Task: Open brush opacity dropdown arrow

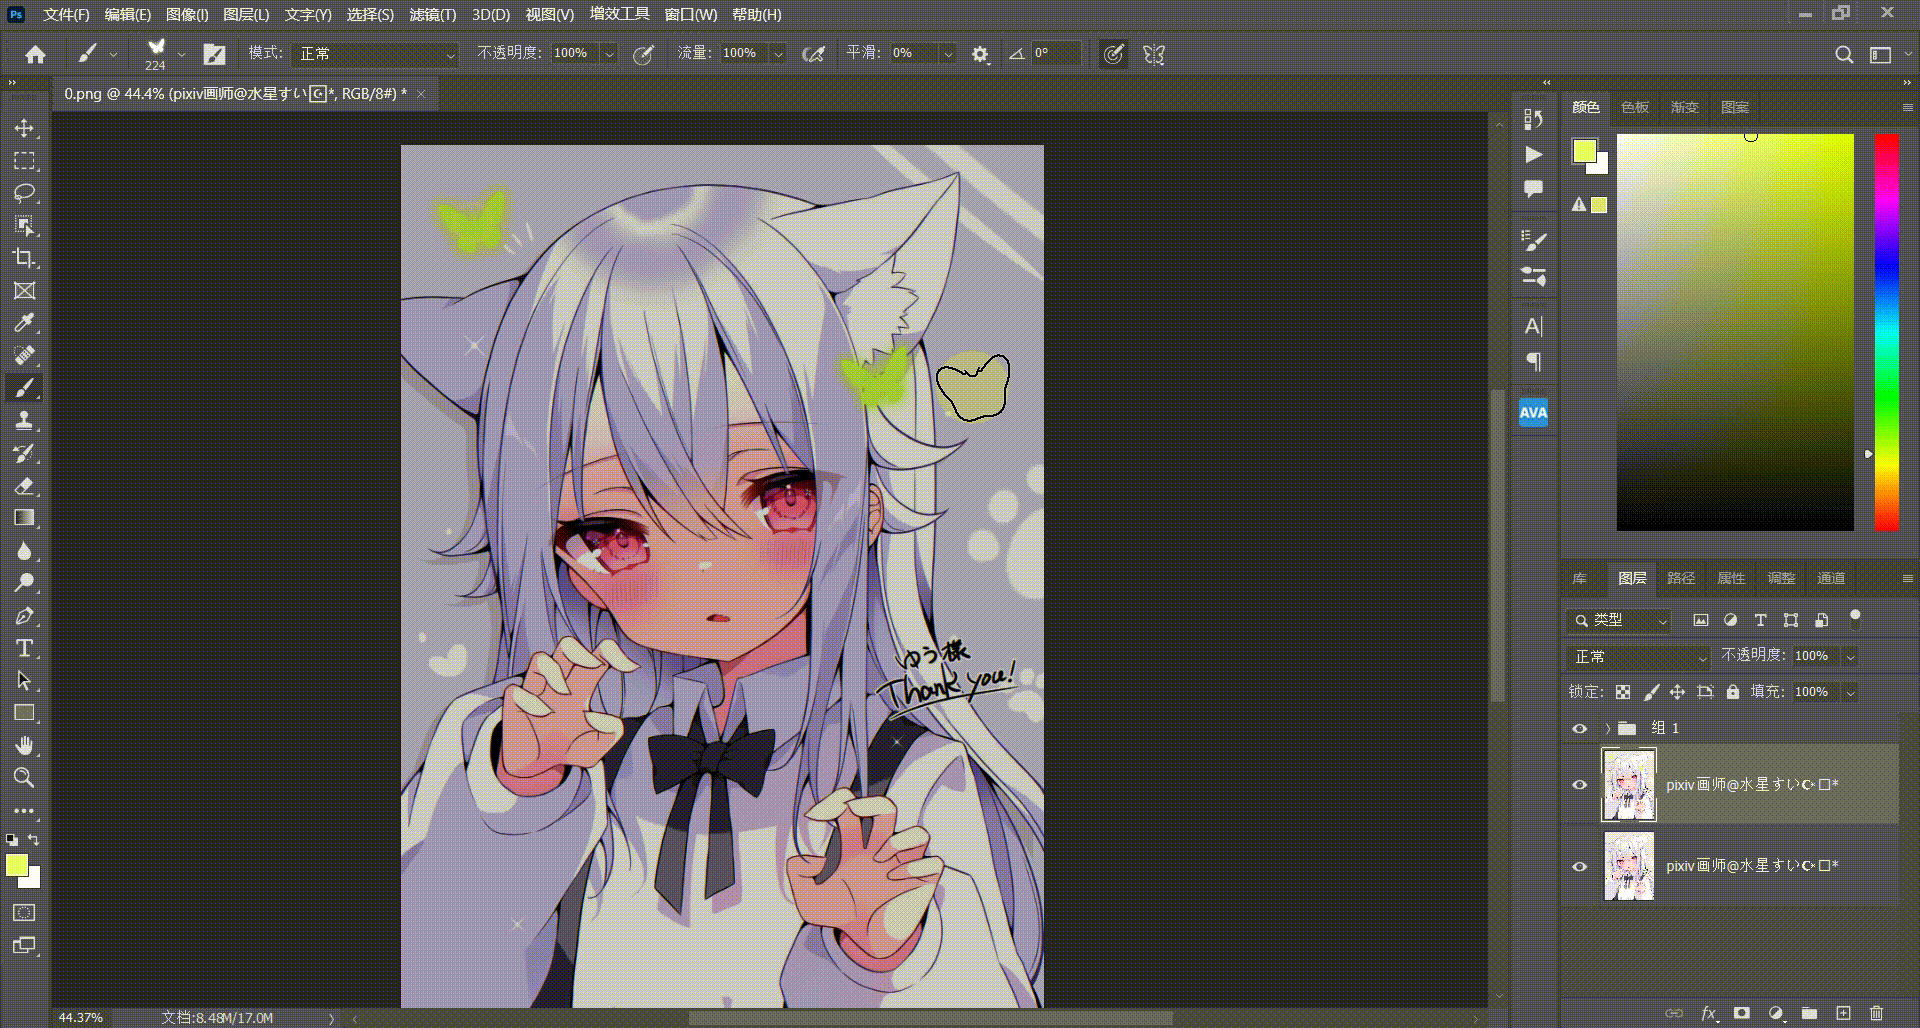Action: coord(609,54)
